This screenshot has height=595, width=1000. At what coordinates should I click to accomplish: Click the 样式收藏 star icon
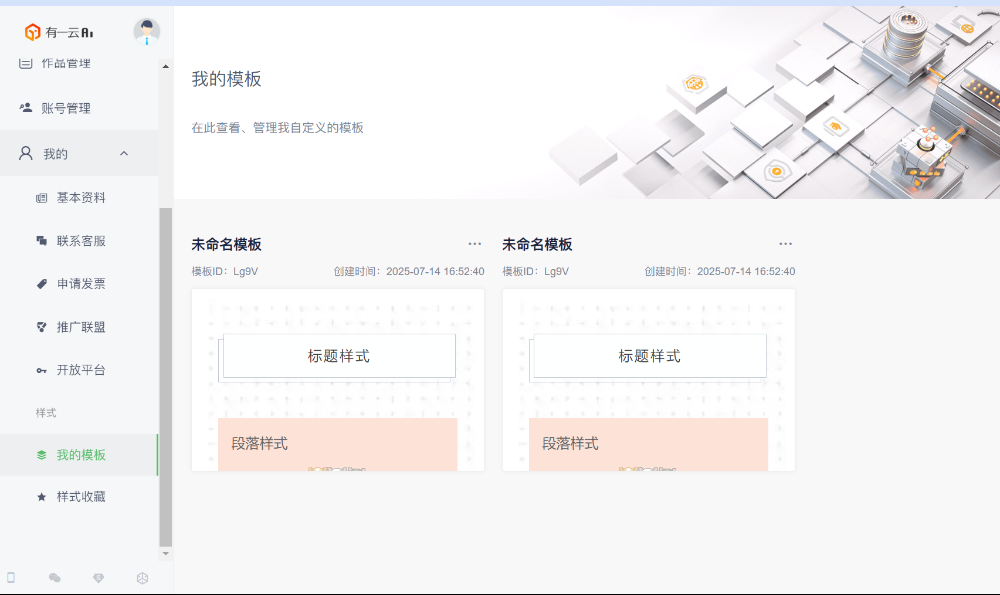[x=41, y=497]
